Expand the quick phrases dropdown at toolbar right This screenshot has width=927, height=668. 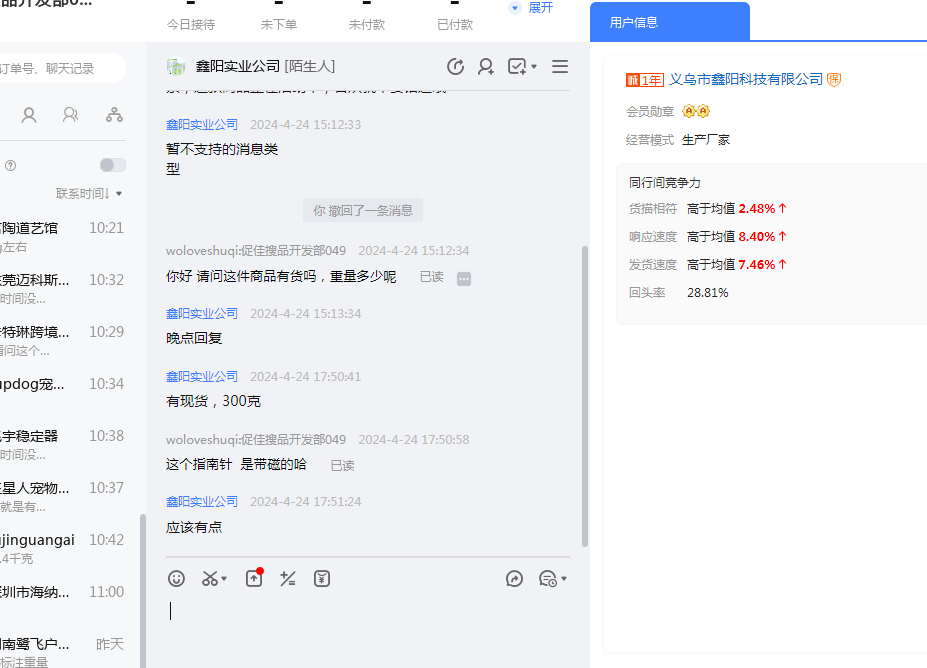click(x=564, y=579)
